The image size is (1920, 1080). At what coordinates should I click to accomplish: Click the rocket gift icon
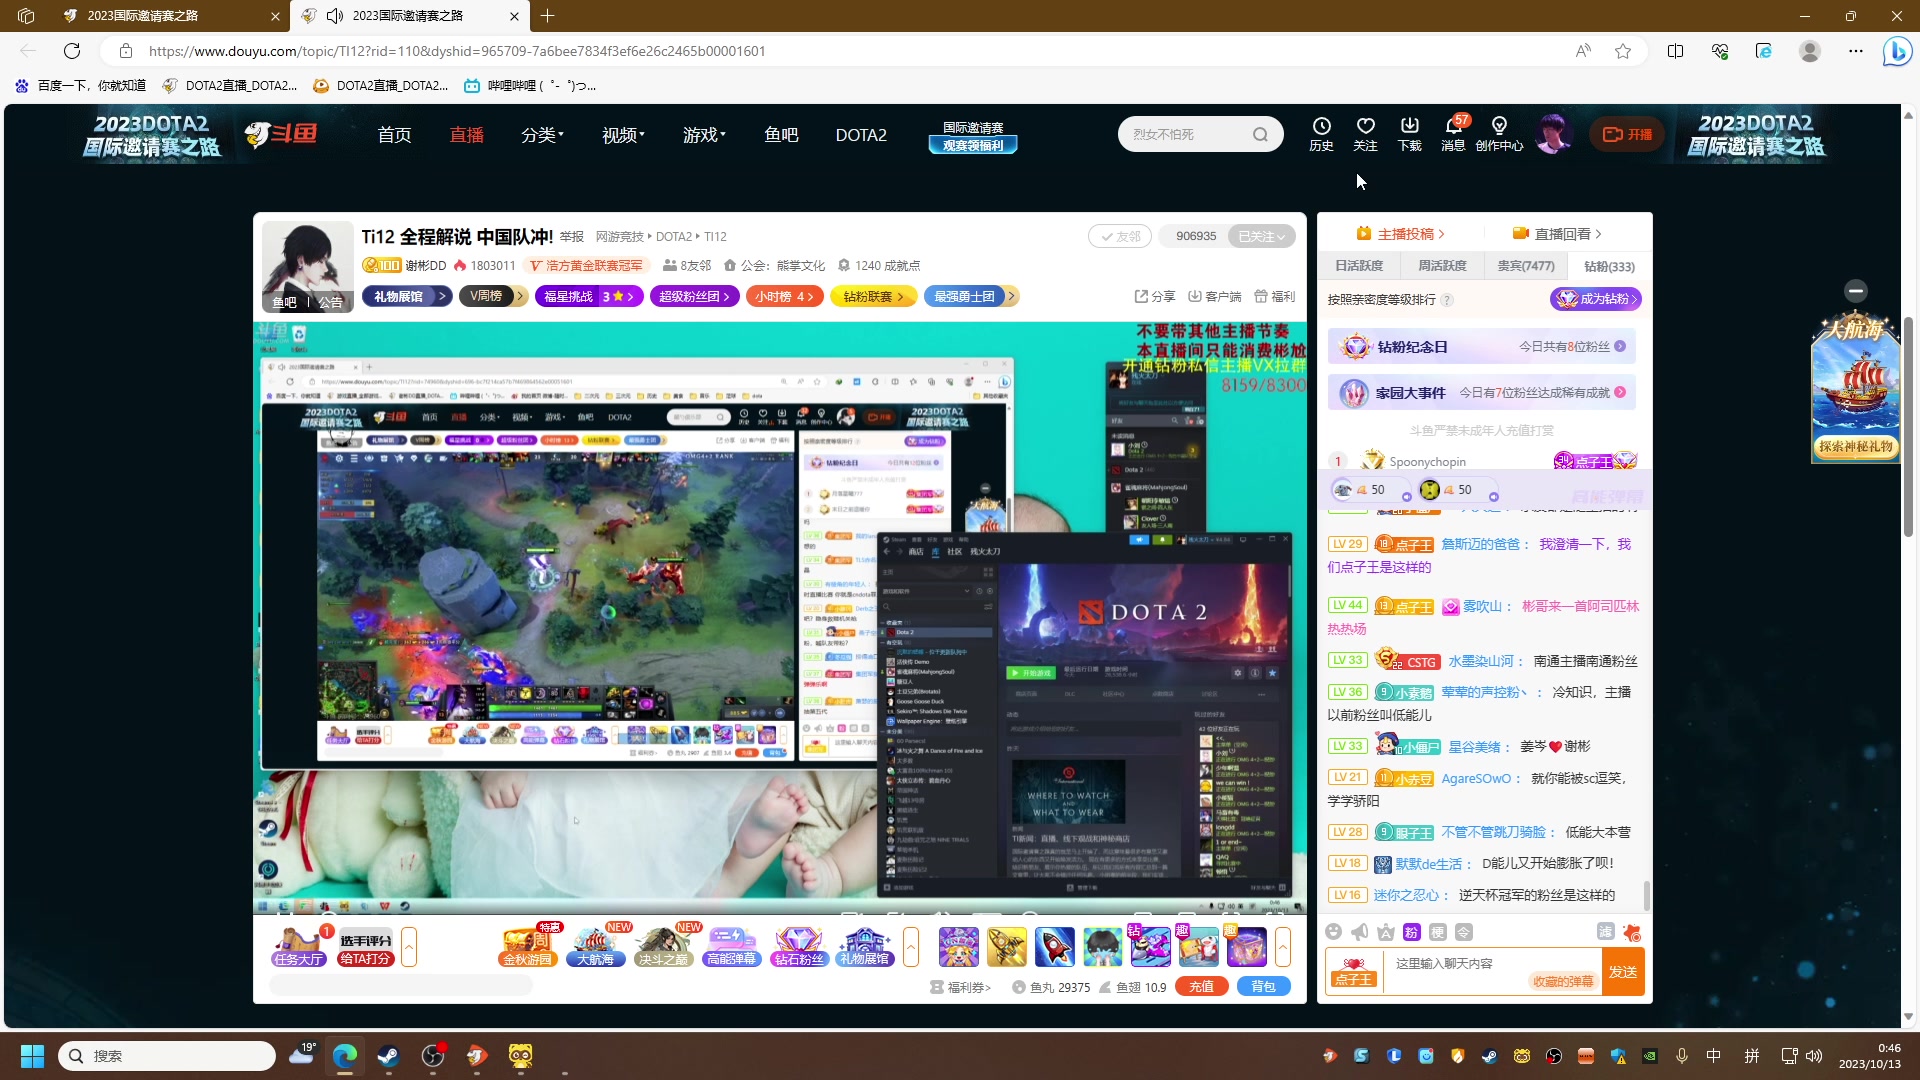(x=1054, y=946)
